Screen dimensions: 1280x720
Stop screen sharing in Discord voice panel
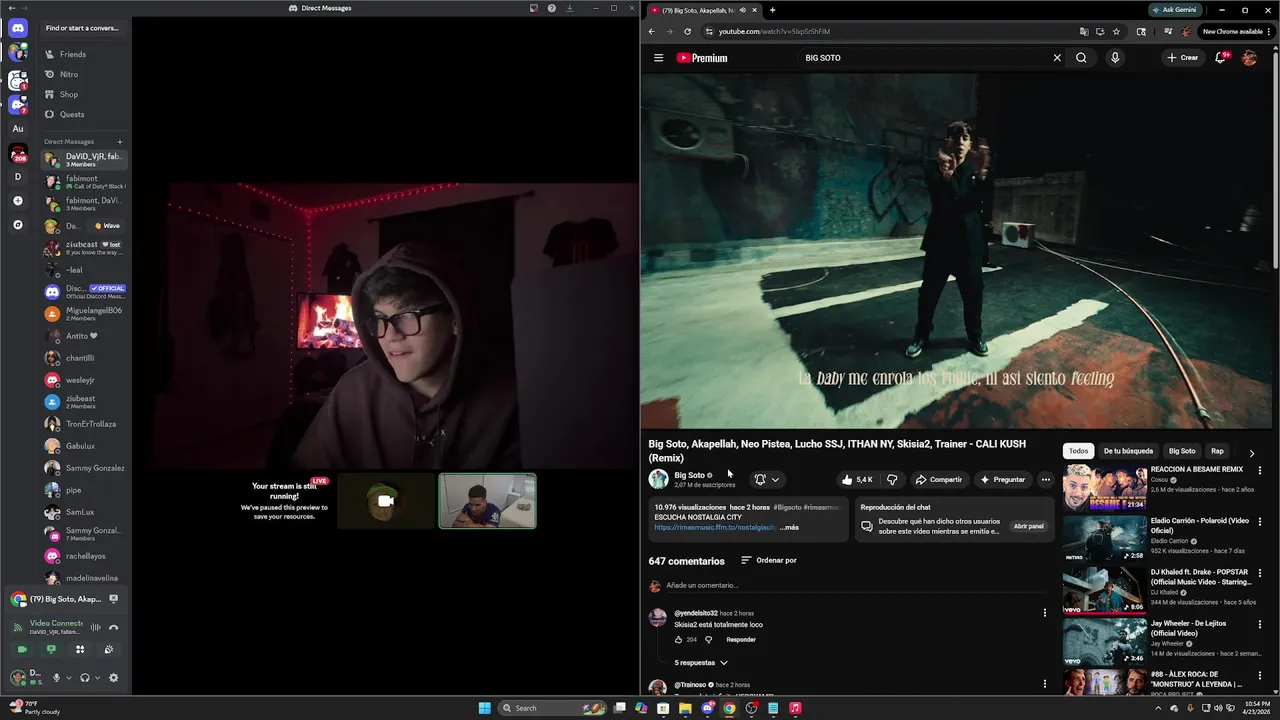(x=51, y=649)
